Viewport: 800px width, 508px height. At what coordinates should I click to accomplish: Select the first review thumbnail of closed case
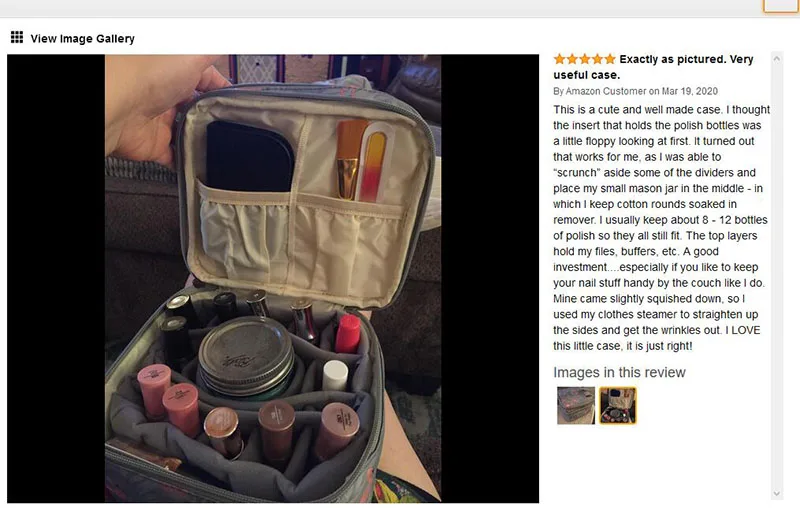[576, 405]
